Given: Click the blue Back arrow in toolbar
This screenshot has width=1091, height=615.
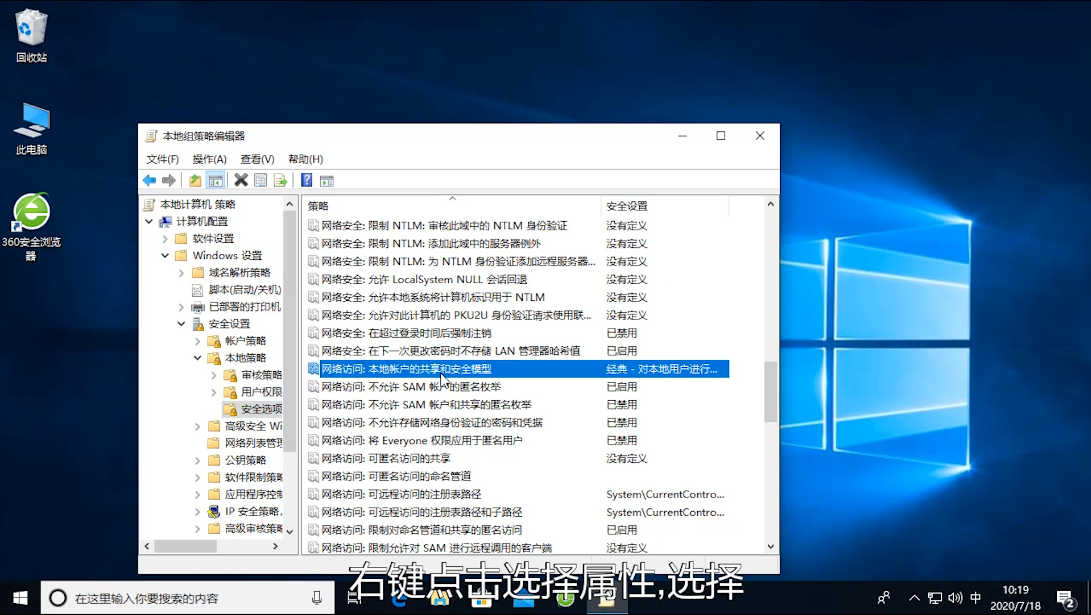Looking at the screenshot, I should point(149,181).
